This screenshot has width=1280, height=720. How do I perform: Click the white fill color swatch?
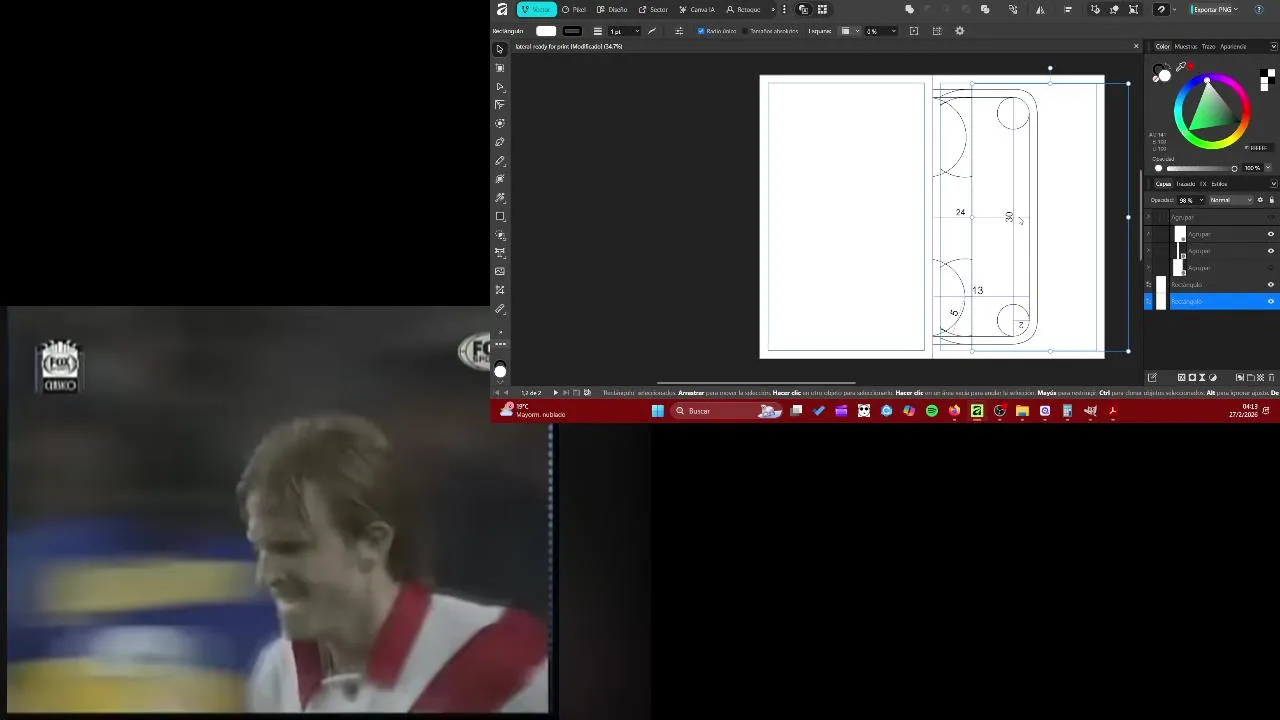pyautogui.click(x=546, y=31)
